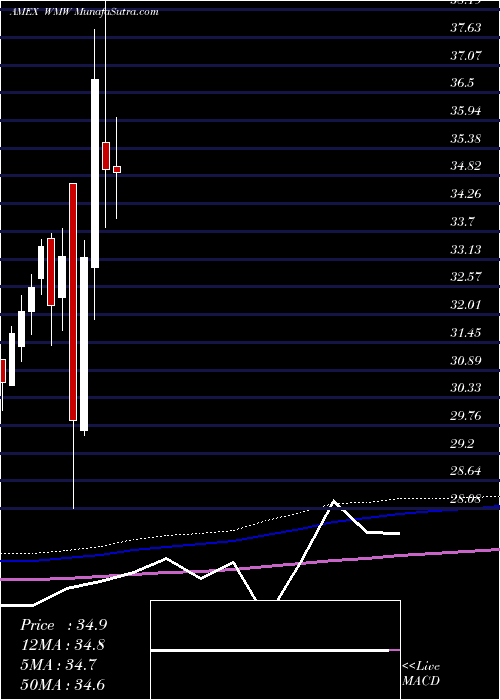Click the blue moving average line
Screen dimensions: 500x700
(x=250, y=538)
